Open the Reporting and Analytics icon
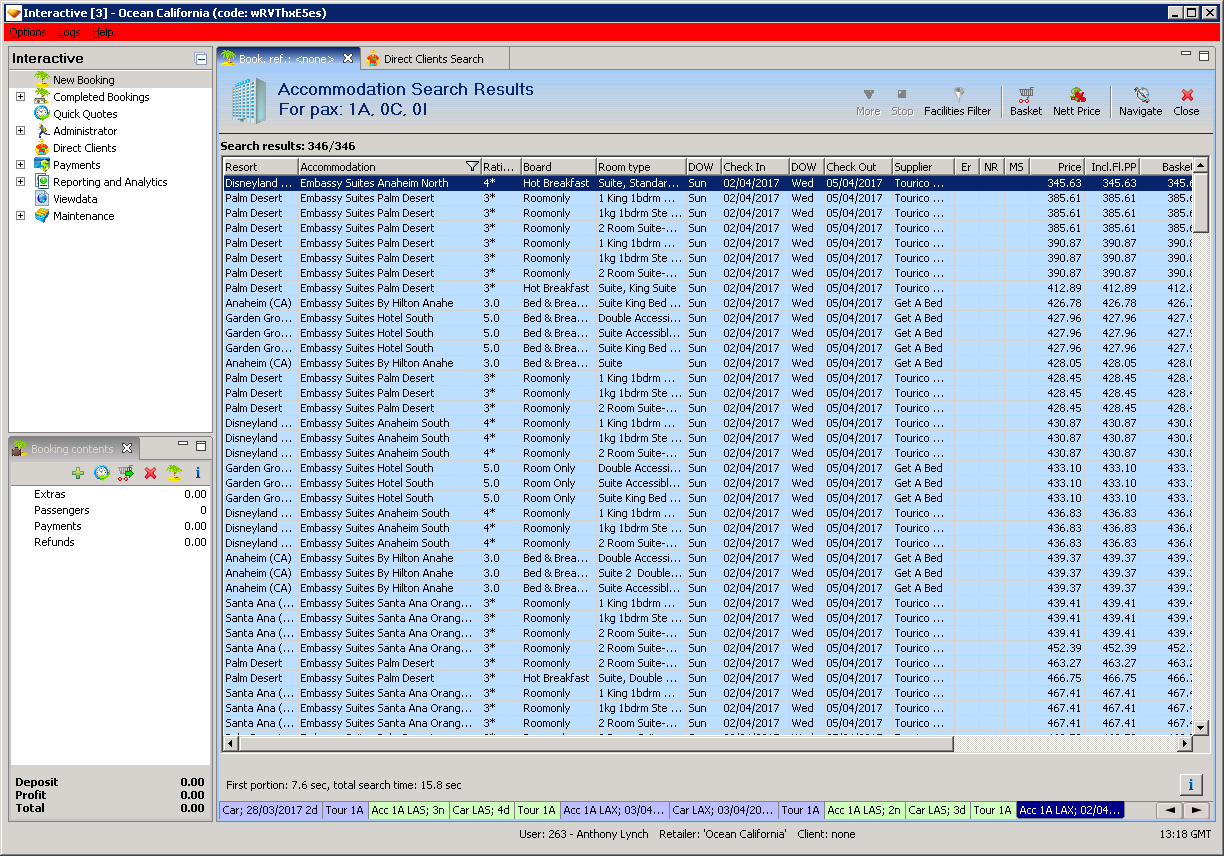The width and height of the screenshot is (1224, 856). click(42, 181)
